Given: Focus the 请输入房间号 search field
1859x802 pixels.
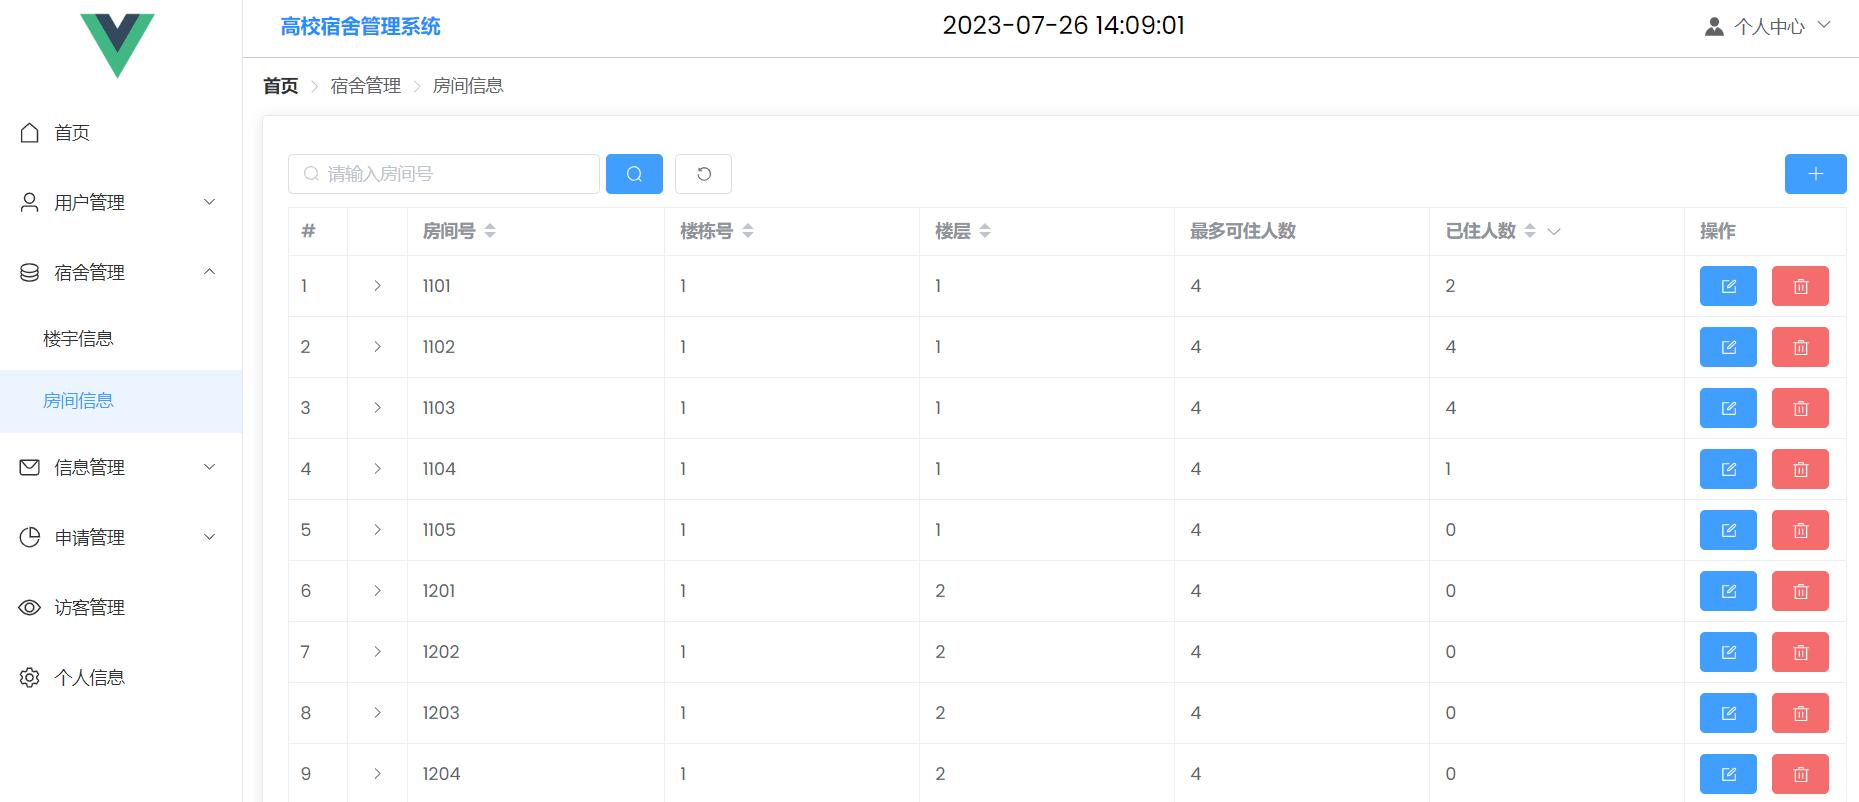Looking at the screenshot, I should point(444,174).
